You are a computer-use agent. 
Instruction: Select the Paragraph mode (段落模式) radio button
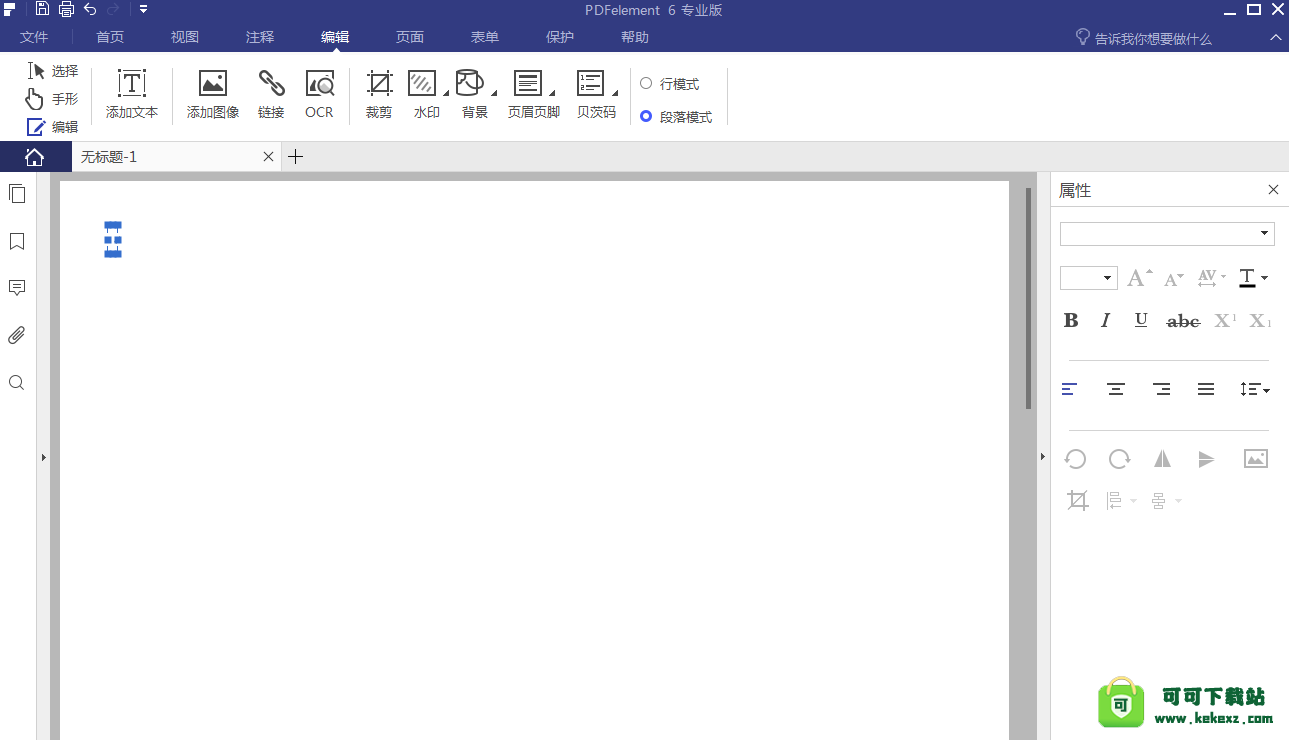click(x=646, y=116)
